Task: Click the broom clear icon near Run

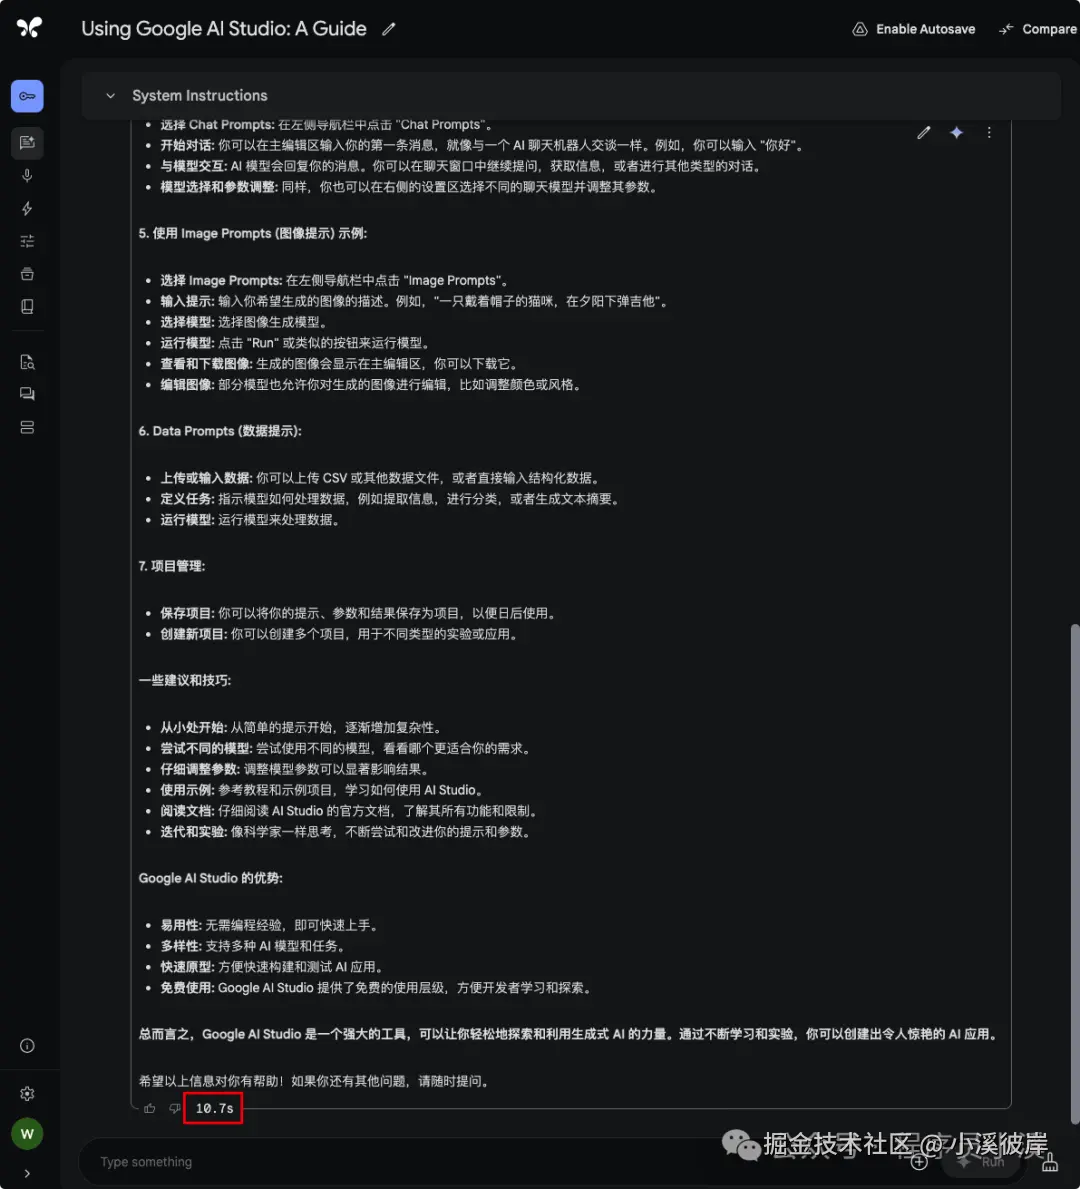Action: [x=1050, y=1162]
